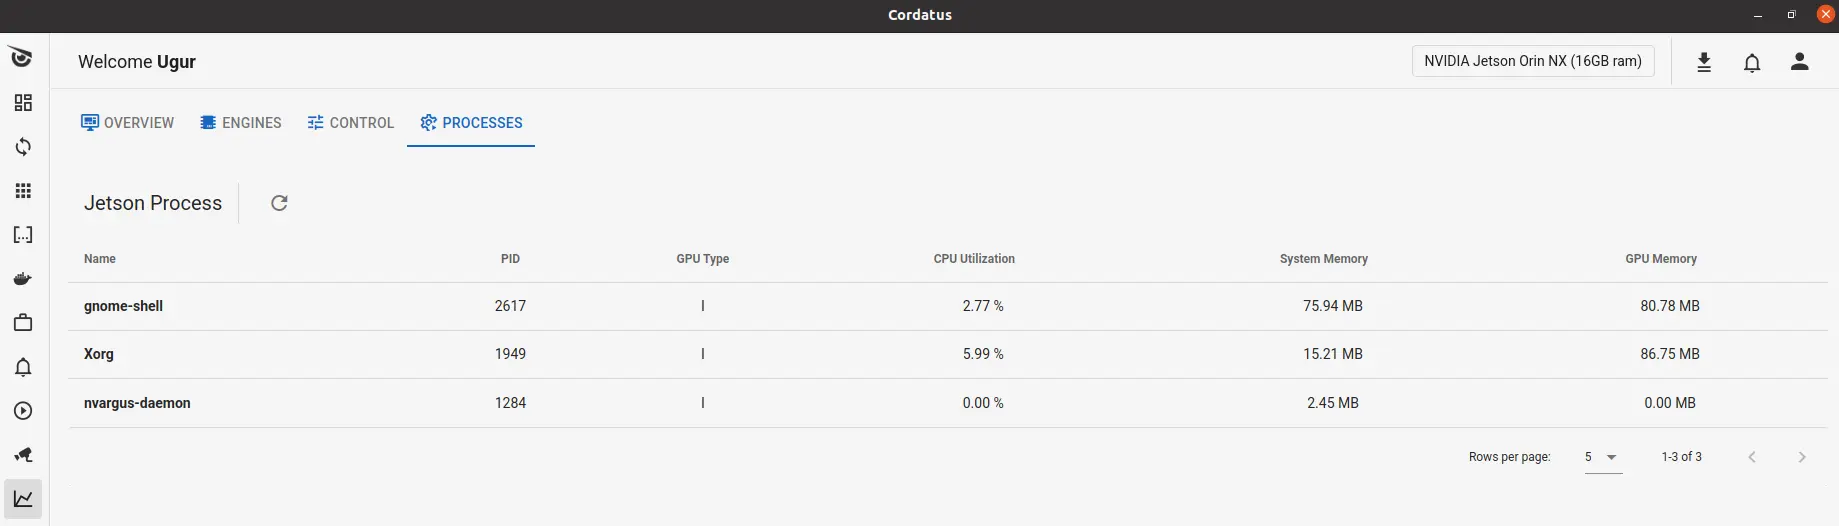Open the Control tab
The width and height of the screenshot is (1839, 526).
tap(351, 123)
